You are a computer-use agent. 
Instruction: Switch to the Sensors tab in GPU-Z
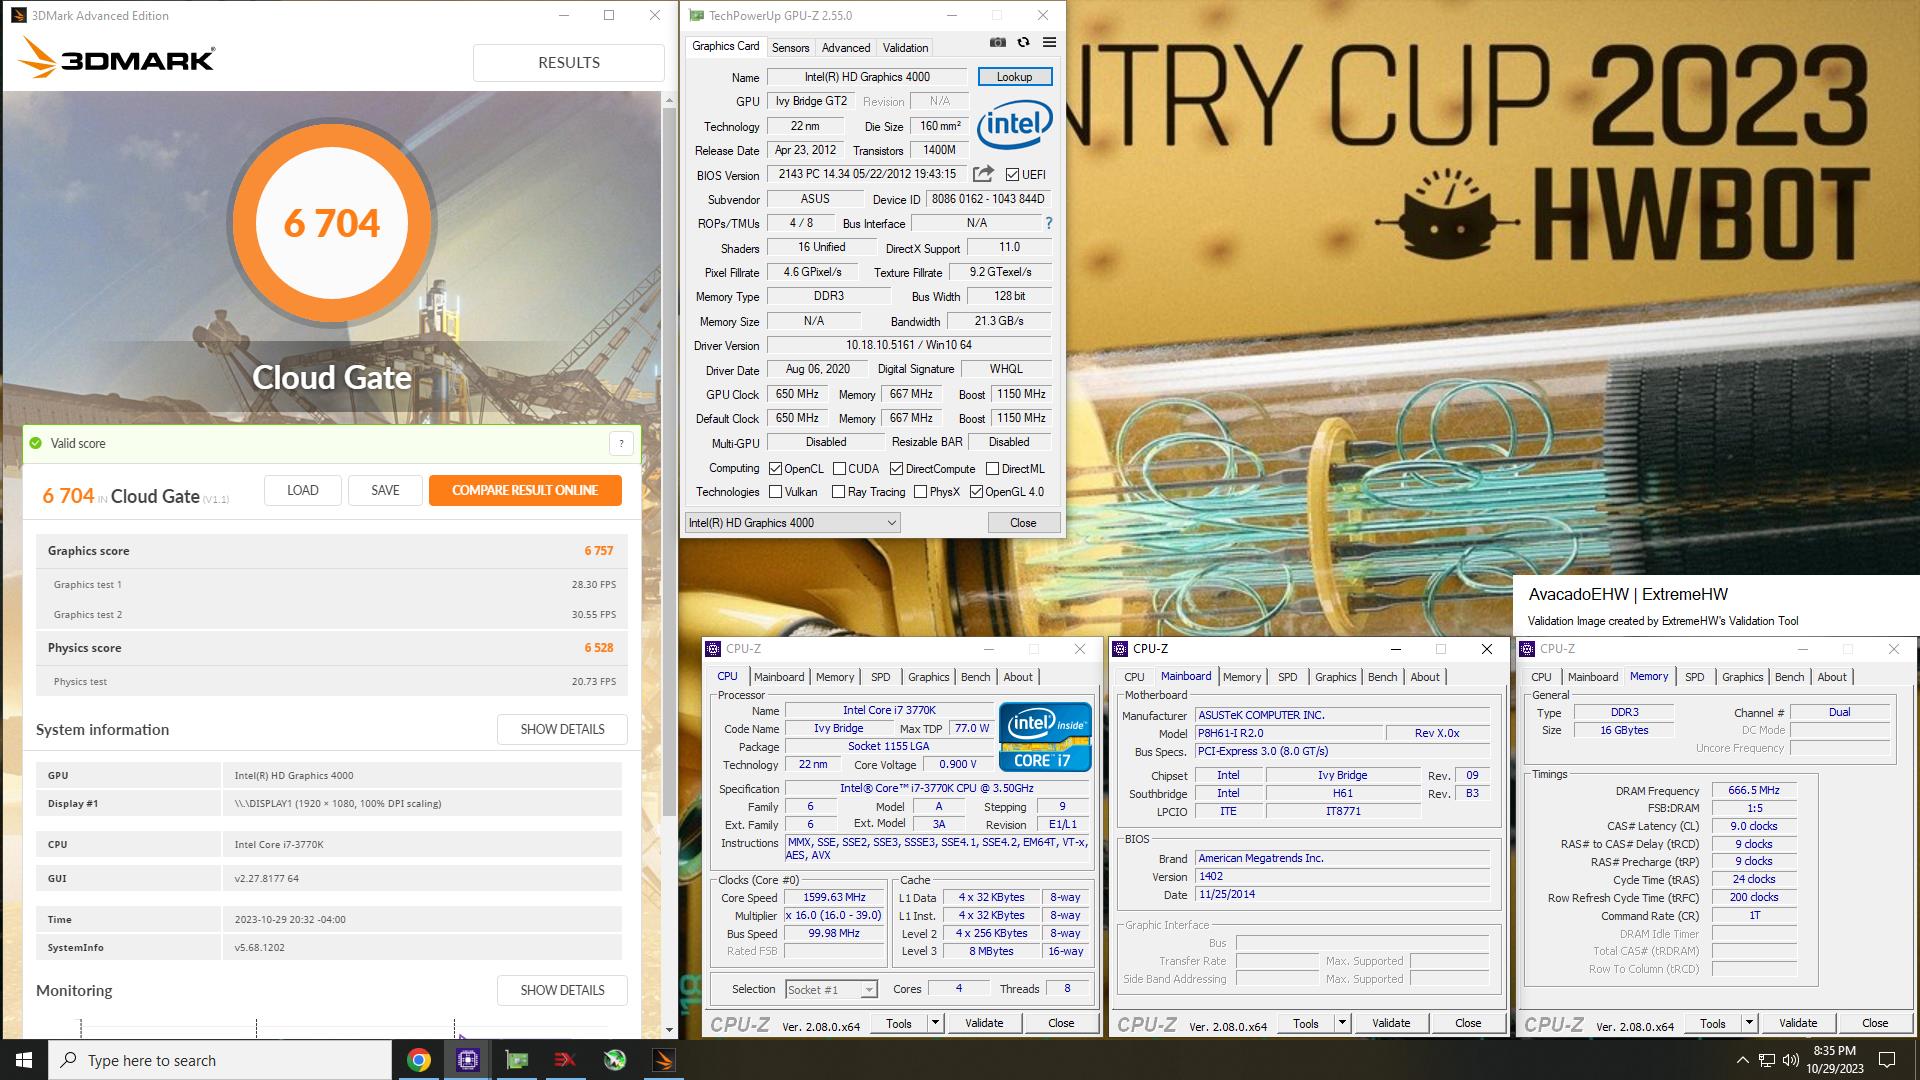coord(790,48)
